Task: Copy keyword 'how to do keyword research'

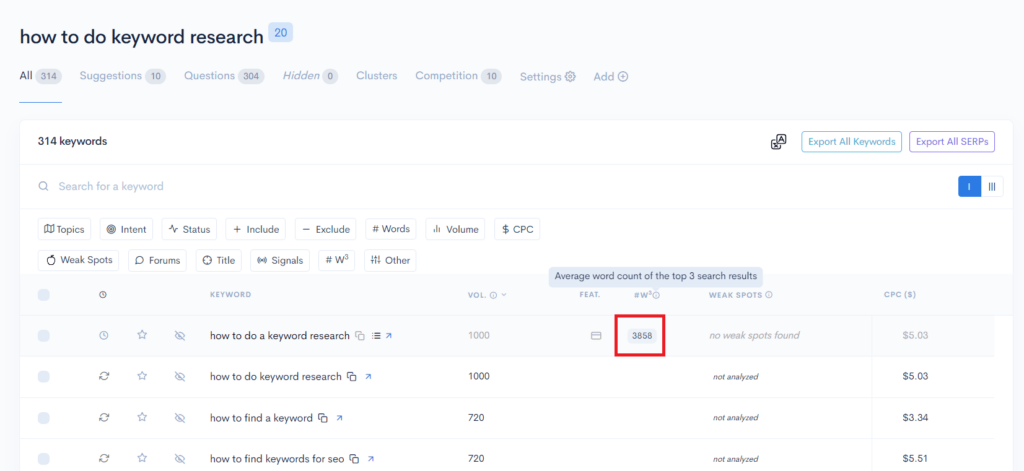Action: coord(352,377)
